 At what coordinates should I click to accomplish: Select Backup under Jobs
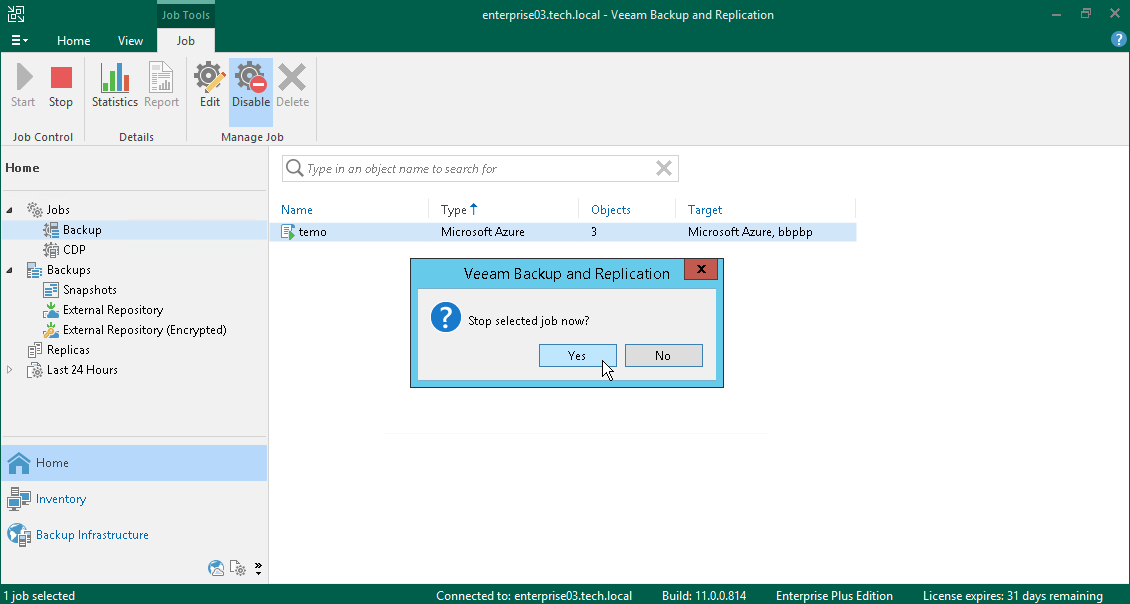tap(81, 230)
